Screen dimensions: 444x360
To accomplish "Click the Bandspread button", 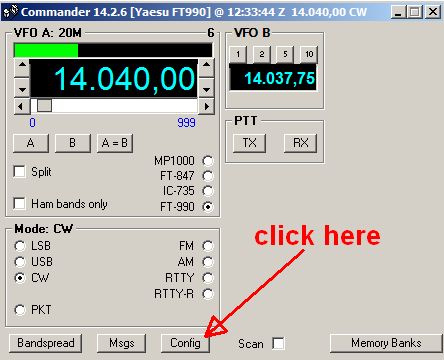I will (x=46, y=343).
